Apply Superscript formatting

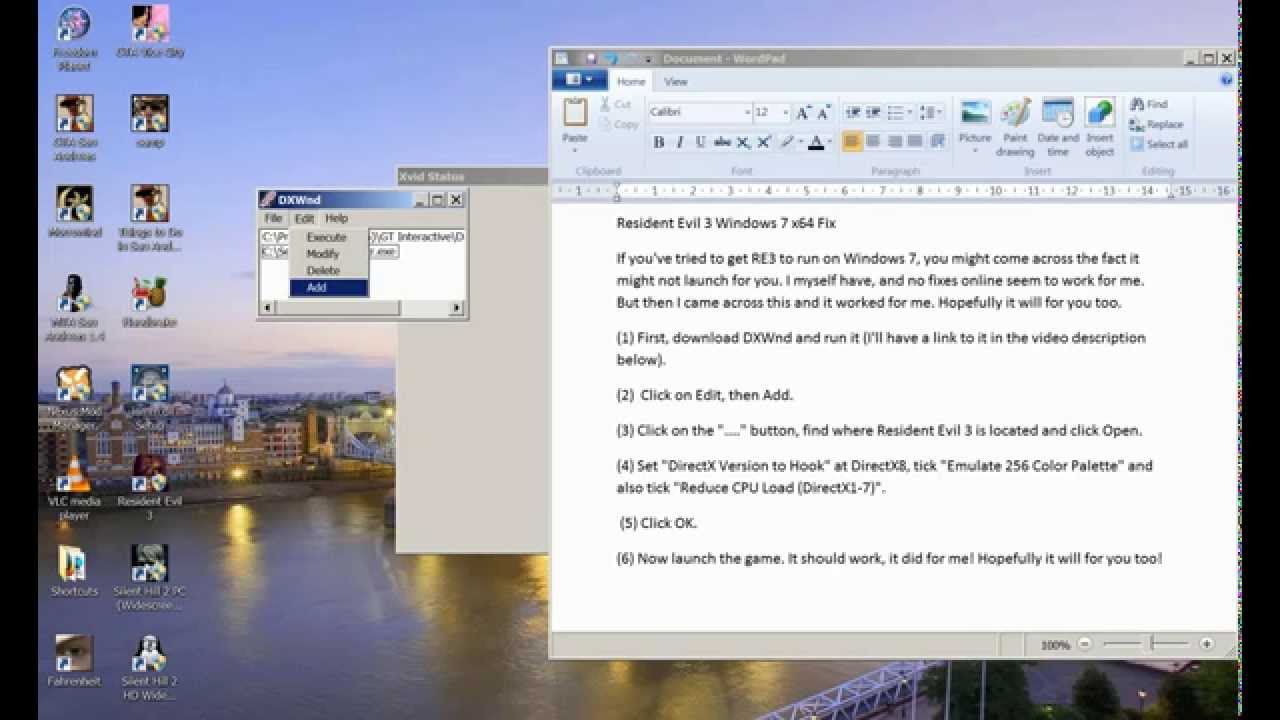pyautogui.click(x=763, y=142)
